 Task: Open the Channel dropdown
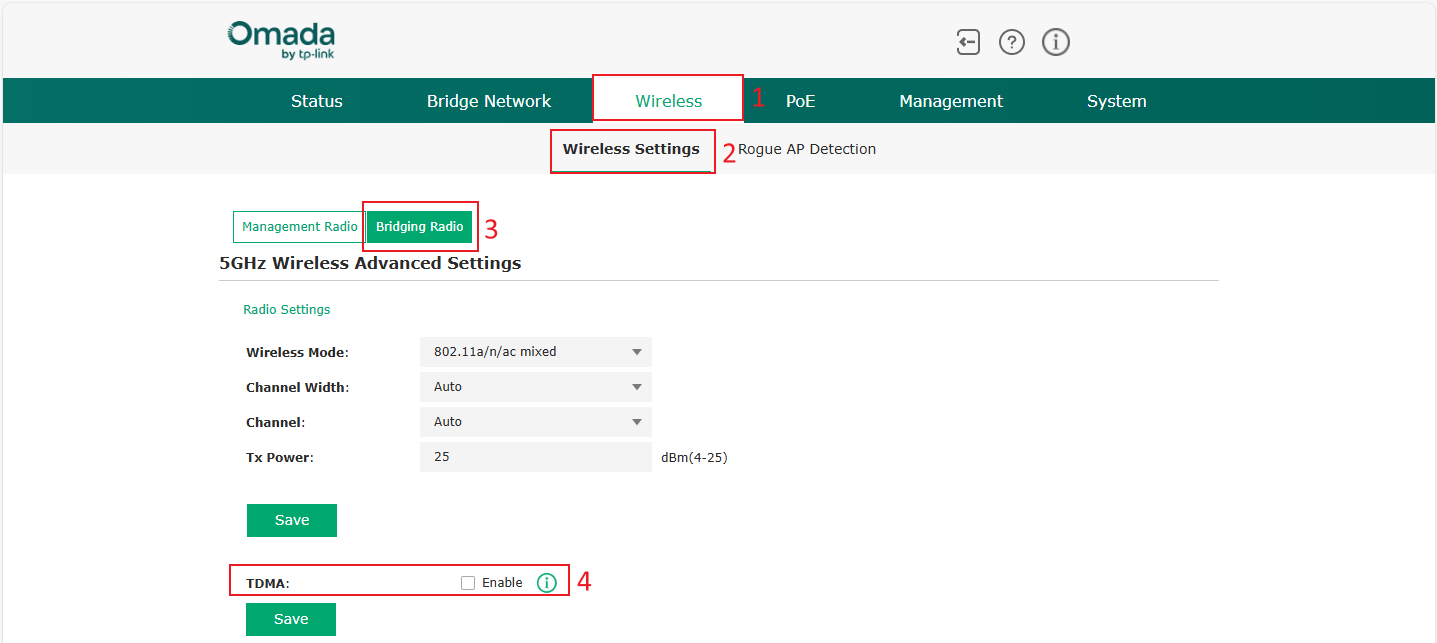click(535, 422)
